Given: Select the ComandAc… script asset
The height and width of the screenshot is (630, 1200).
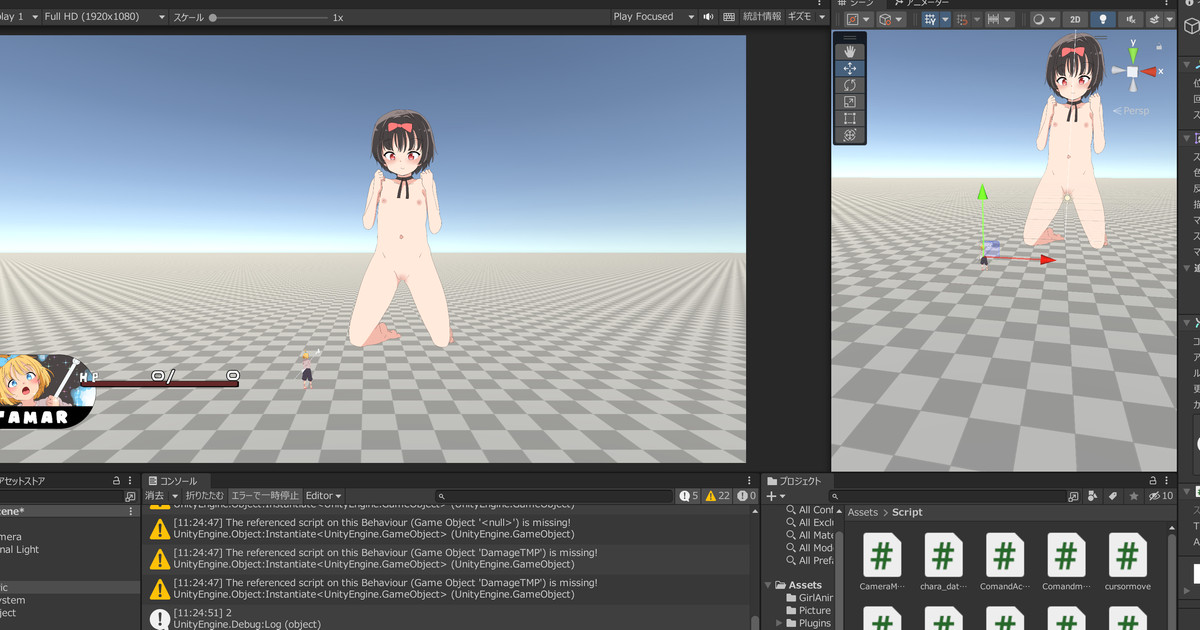Looking at the screenshot, I should [1005, 563].
